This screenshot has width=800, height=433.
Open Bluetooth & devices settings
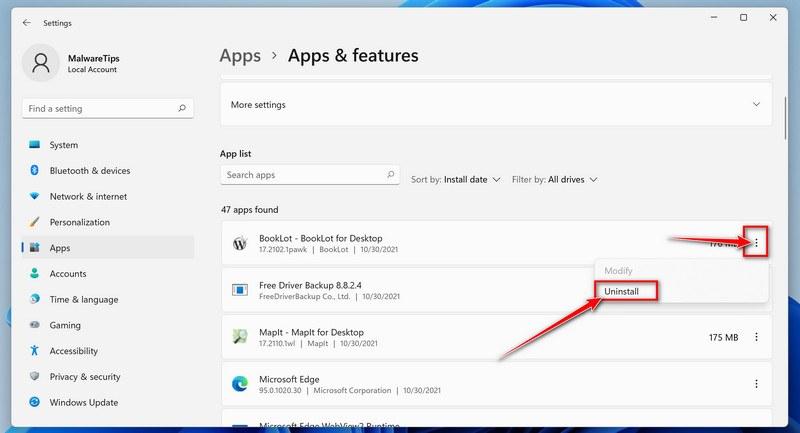108,170
